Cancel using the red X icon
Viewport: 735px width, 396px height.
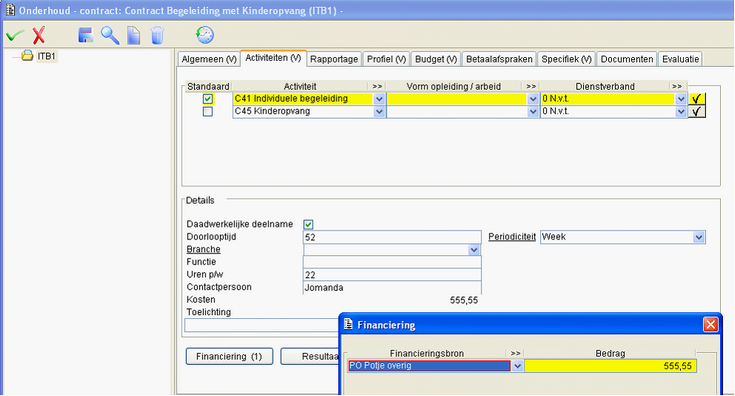39,35
